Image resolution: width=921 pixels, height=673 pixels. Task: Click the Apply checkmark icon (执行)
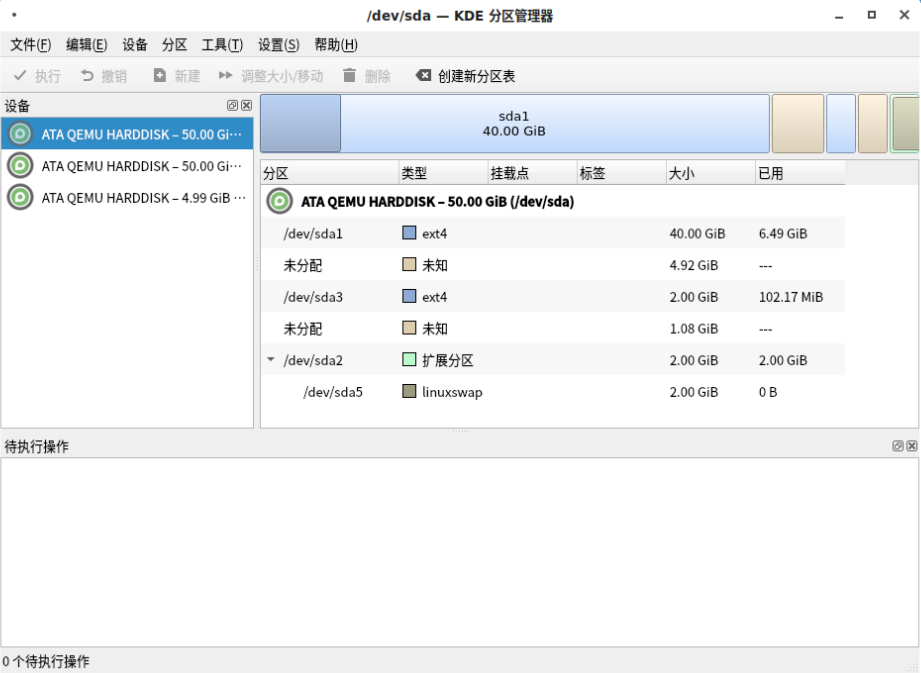click(x=20, y=76)
